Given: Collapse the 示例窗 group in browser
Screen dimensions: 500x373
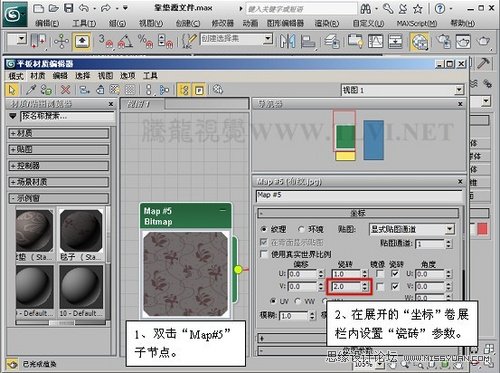Looking at the screenshot, I should click(x=59, y=198).
